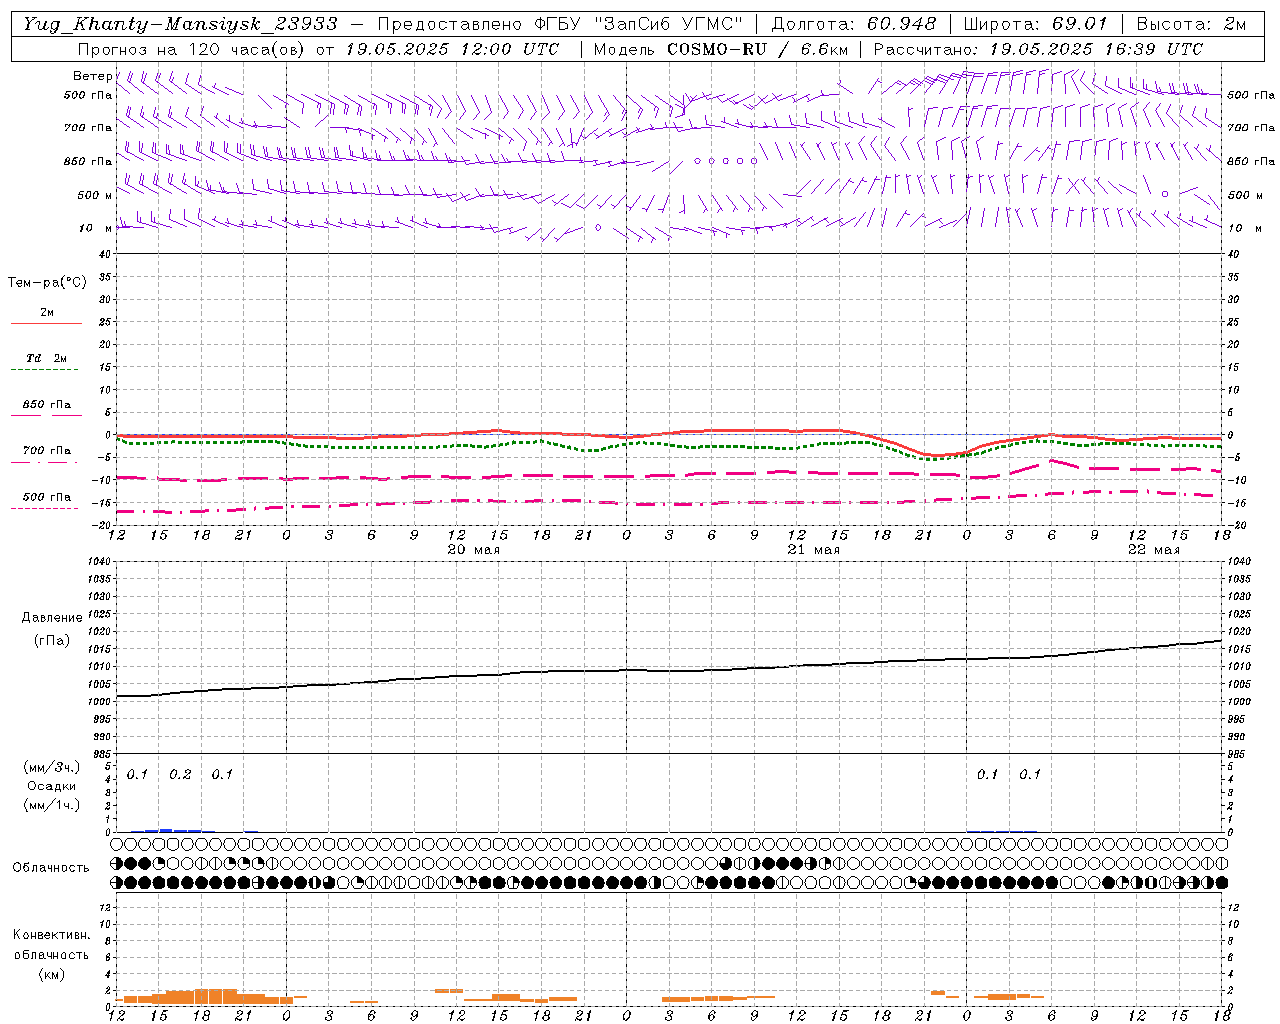
Task: Click the black pressure curve
Action: pyautogui.click(x=670, y=670)
